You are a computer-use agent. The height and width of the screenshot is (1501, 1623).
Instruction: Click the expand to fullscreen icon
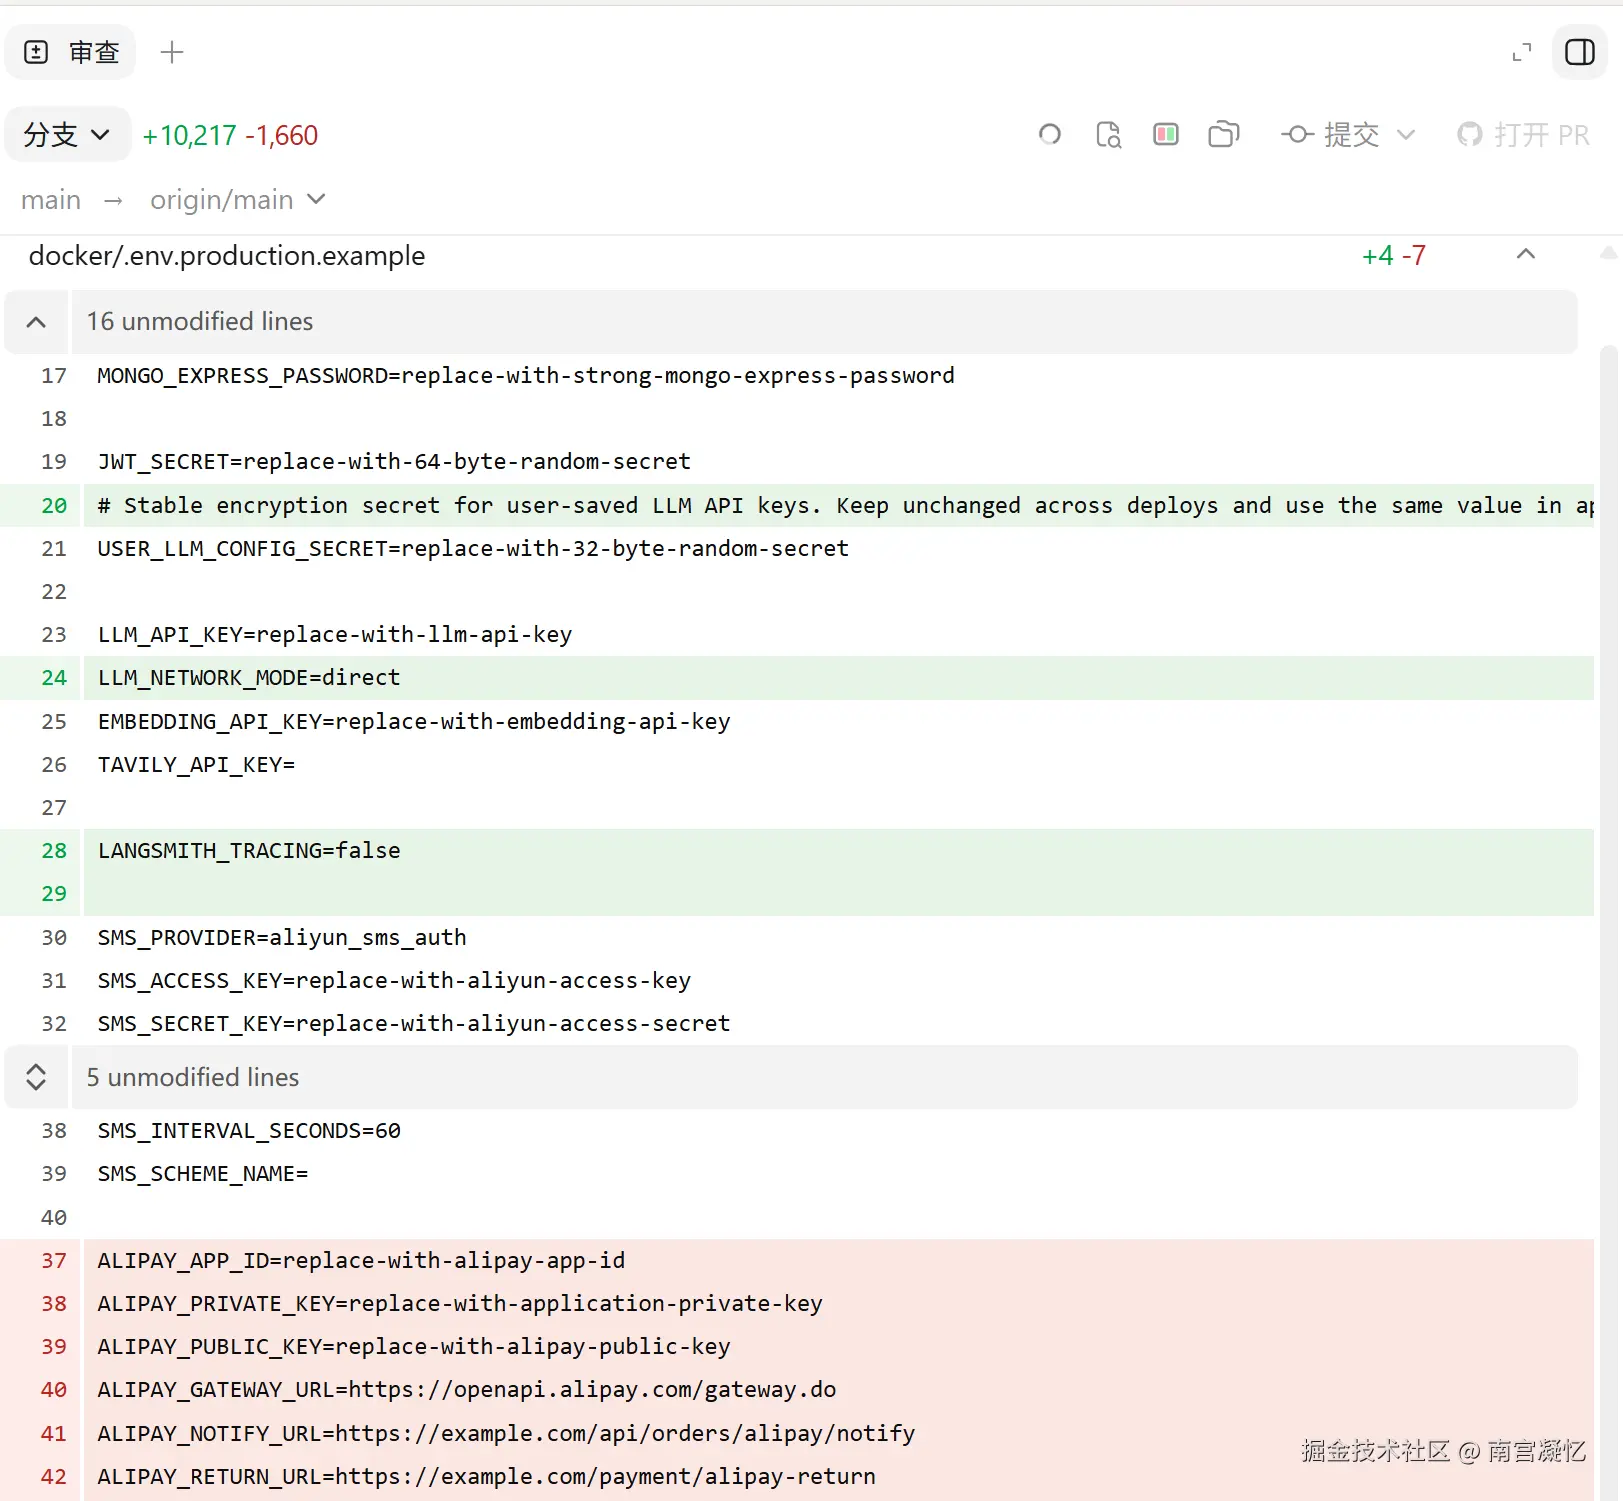tap(1522, 52)
